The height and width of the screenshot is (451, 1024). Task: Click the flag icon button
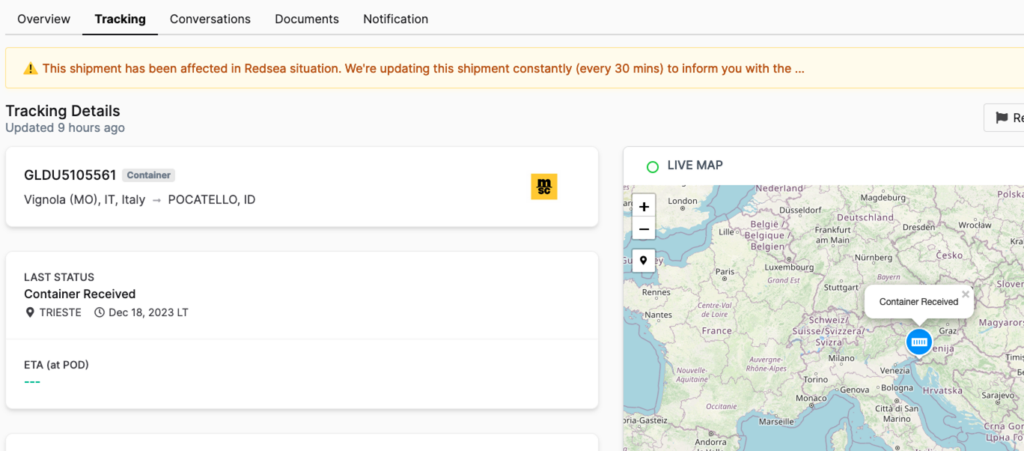1001,118
